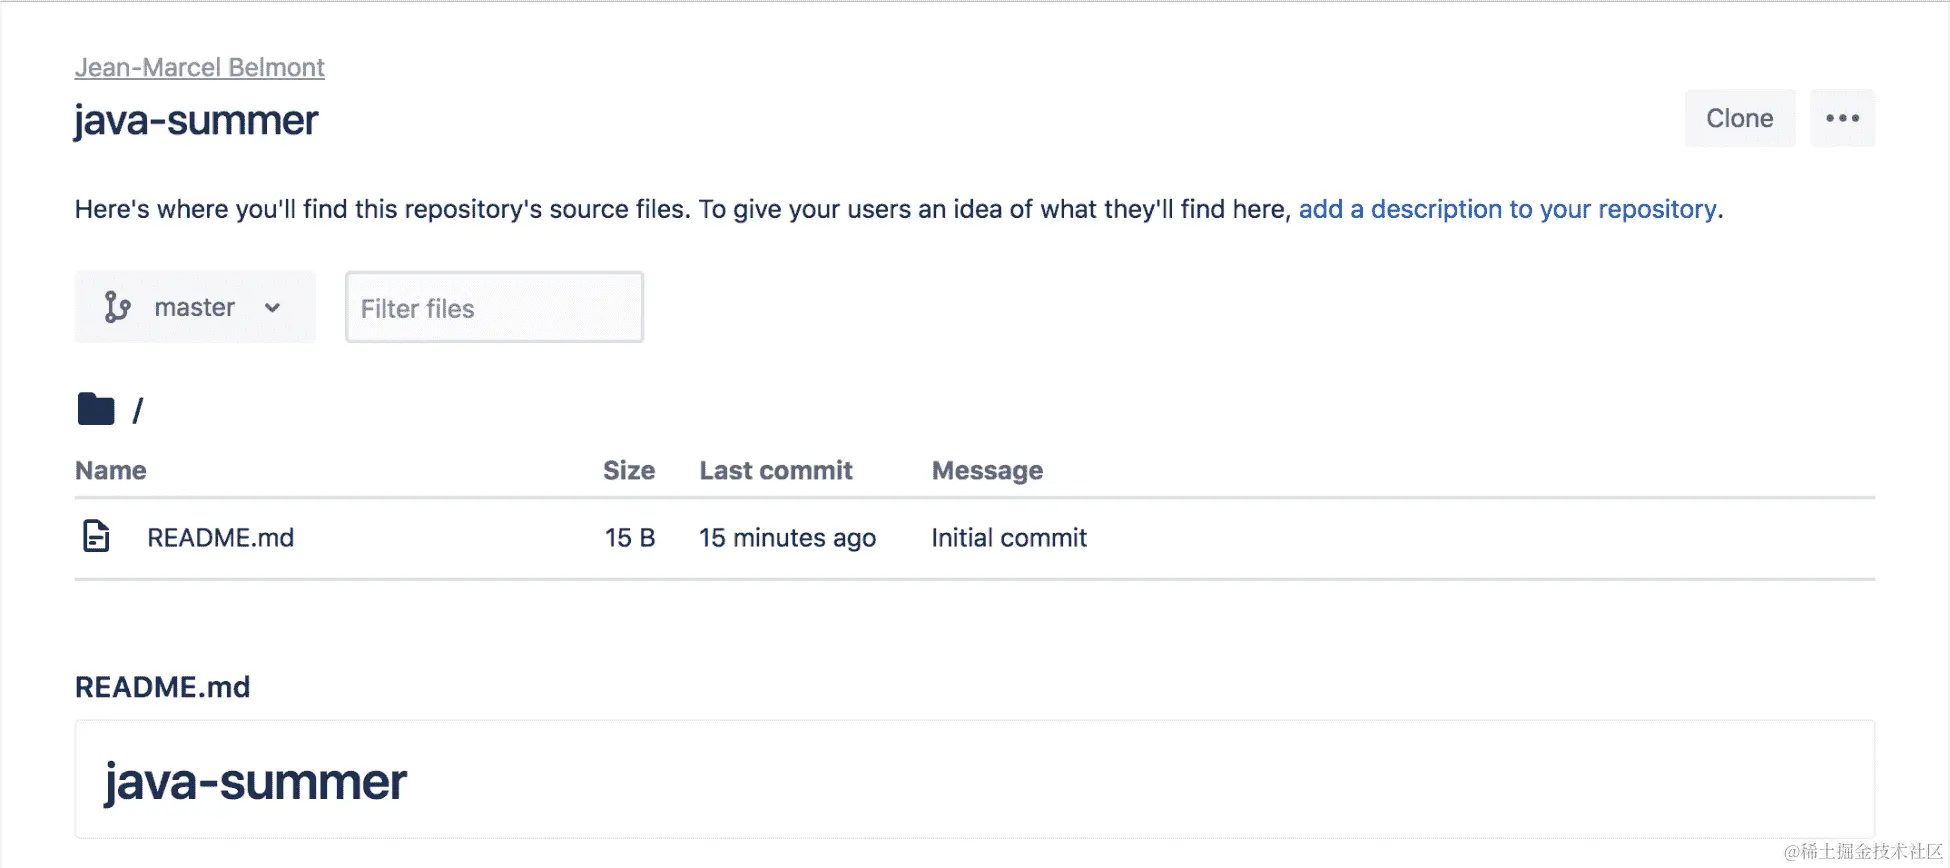The width and height of the screenshot is (1950, 868).
Task: Click the README.md file icon
Action: [x=96, y=537]
